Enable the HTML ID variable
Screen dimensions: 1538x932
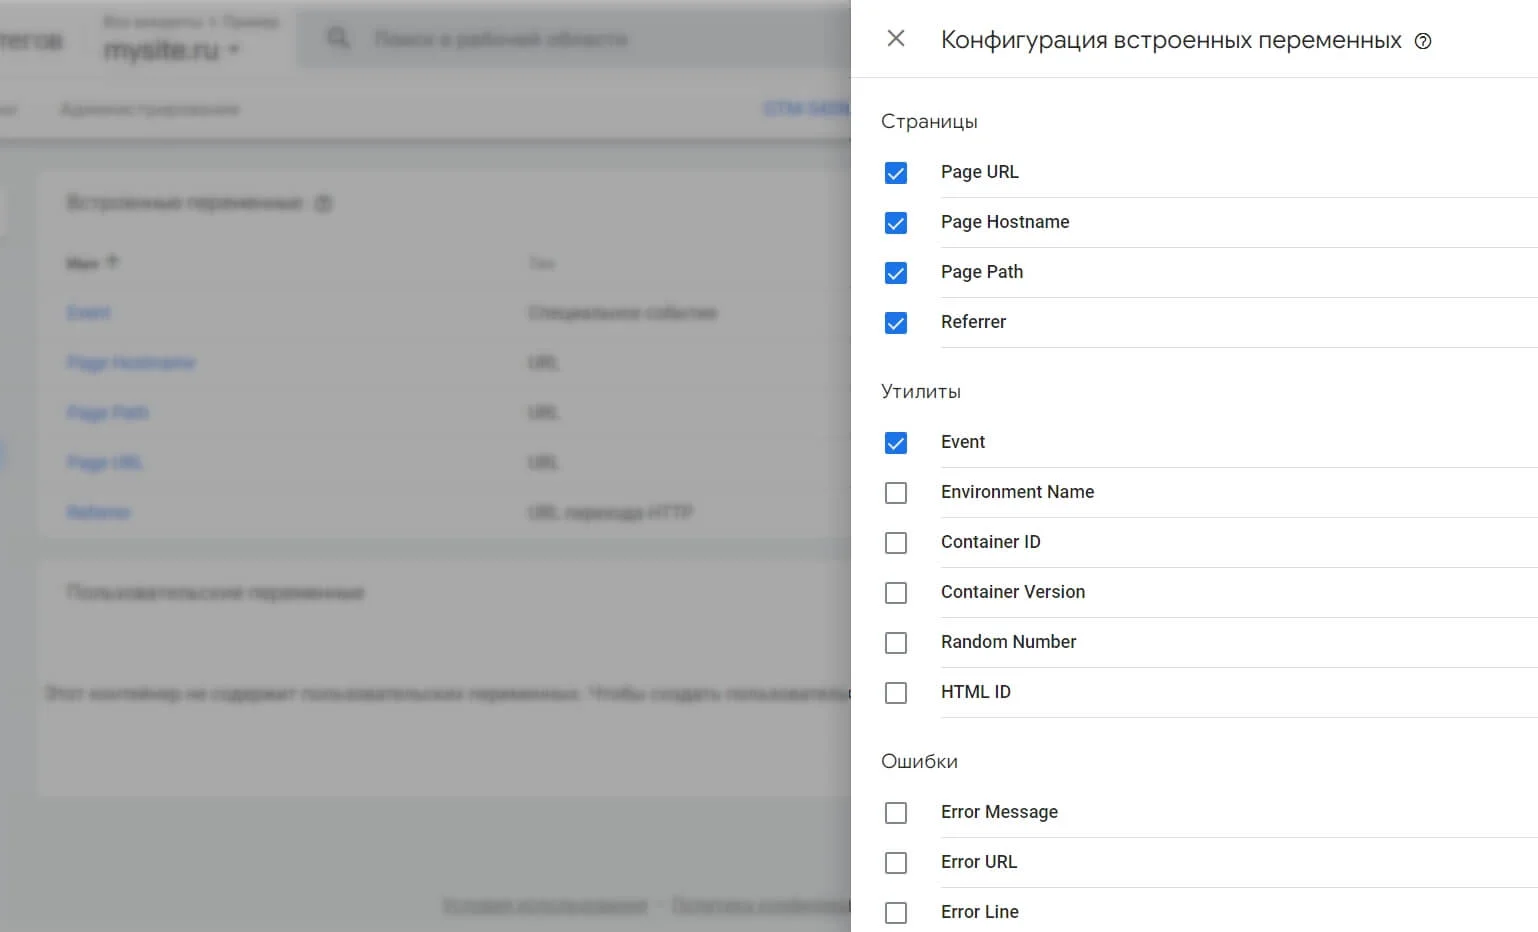pos(896,693)
